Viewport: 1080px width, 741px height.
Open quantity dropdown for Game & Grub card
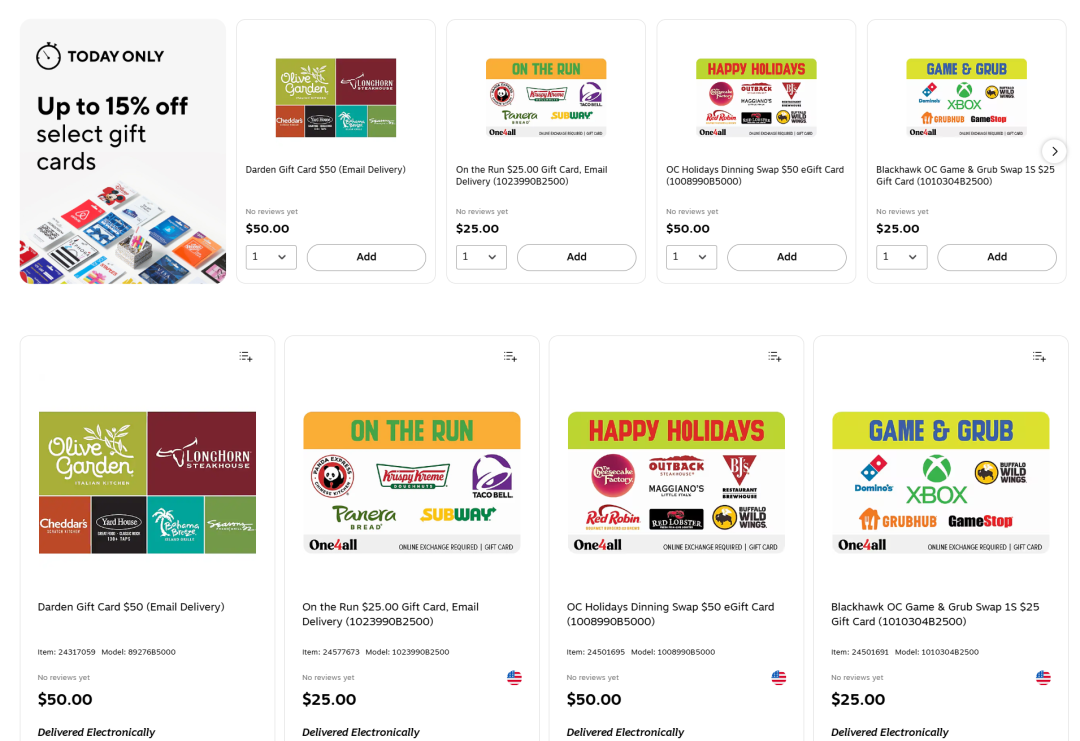click(902, 257)
